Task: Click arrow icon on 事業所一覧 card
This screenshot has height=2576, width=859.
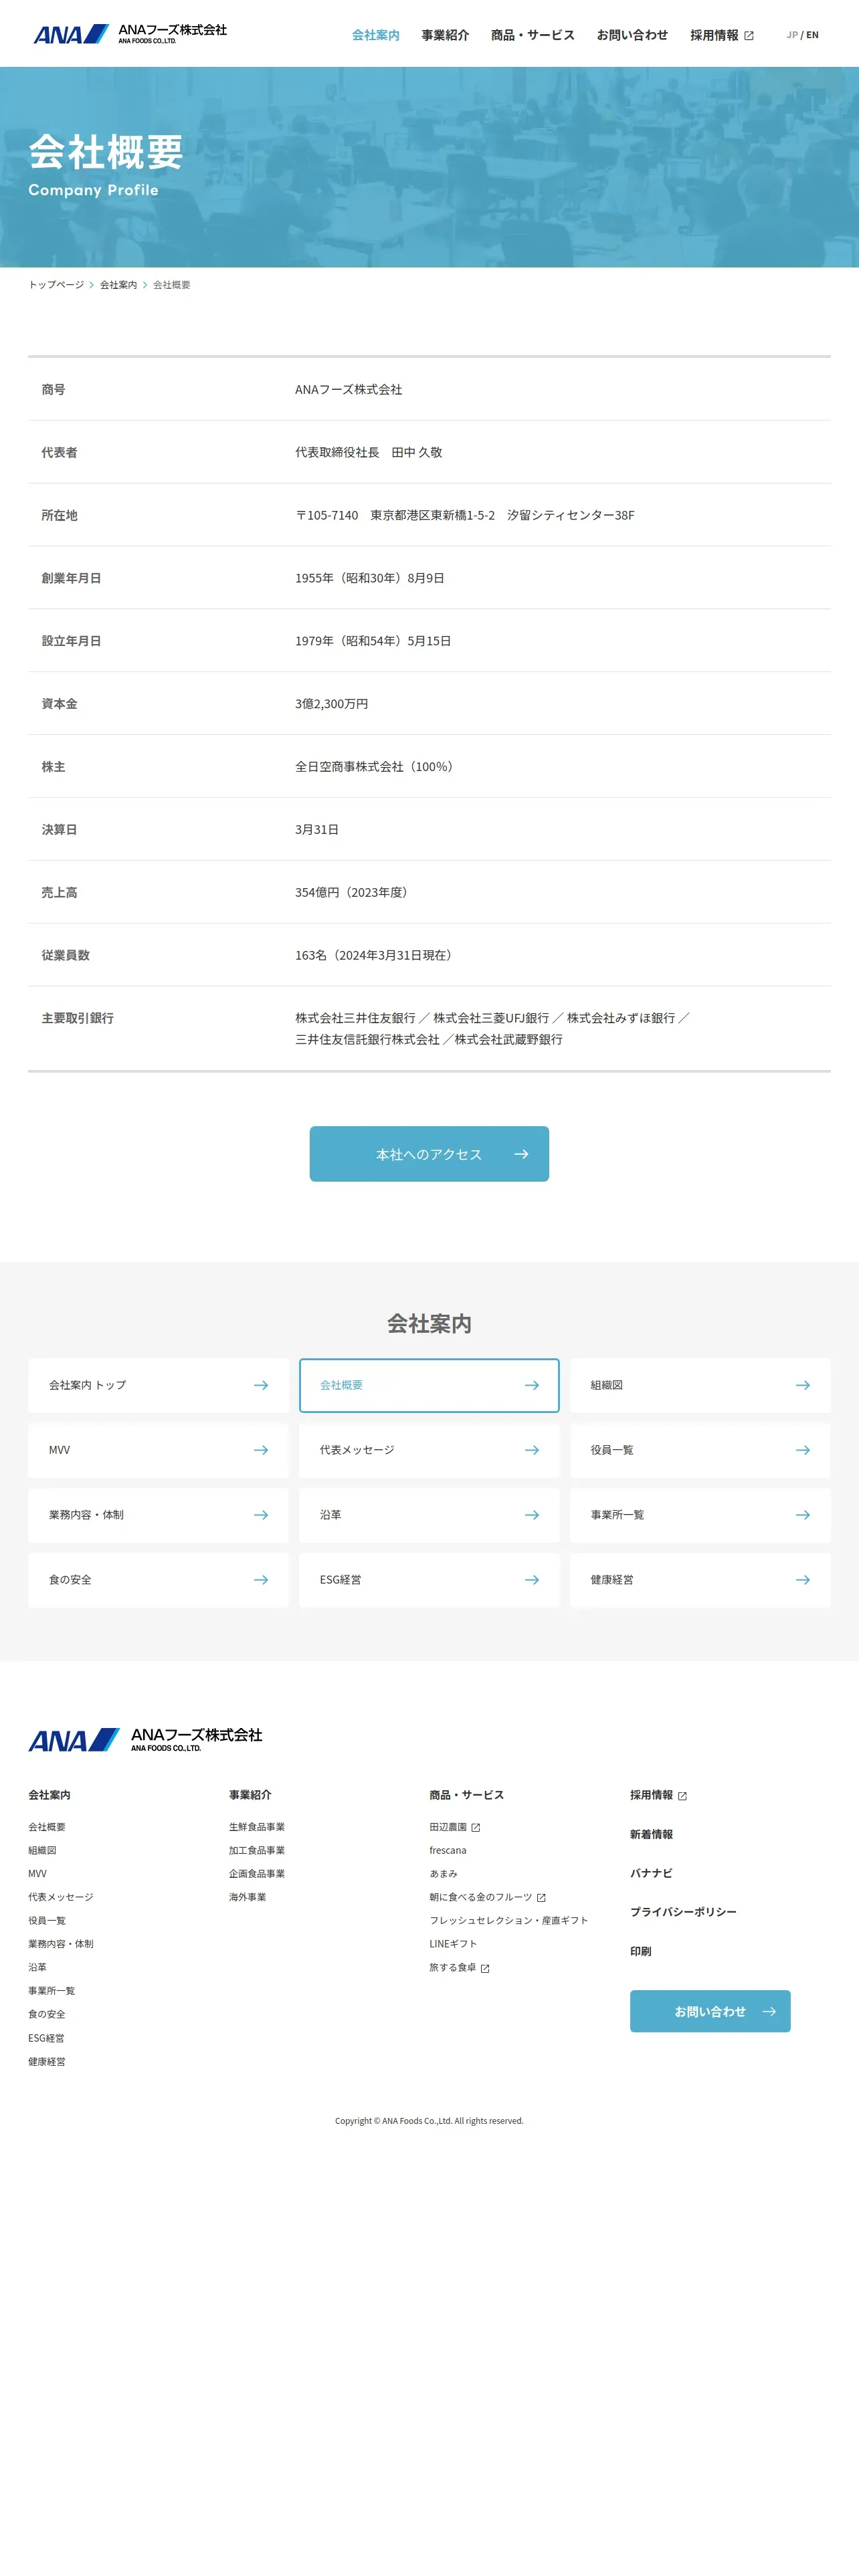Action: pos(803,1515)
